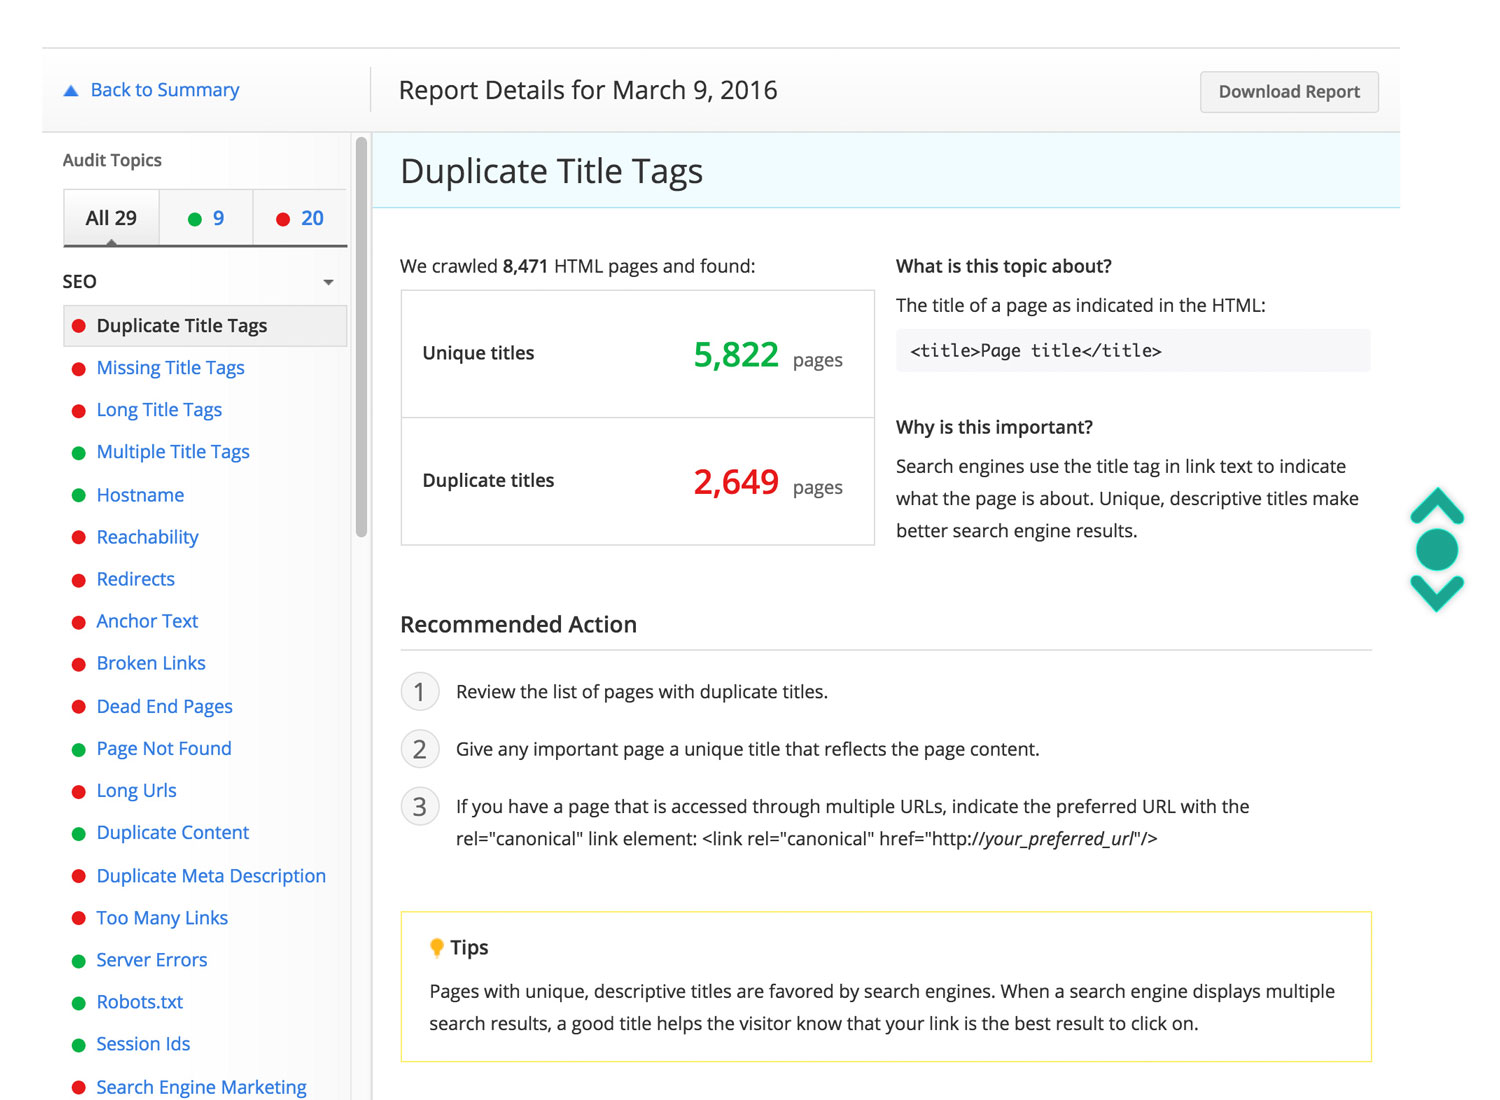Select Duplicate Title Tags topic
The width and height of the screenshot is (1500, 1100).
coord(205,326)
